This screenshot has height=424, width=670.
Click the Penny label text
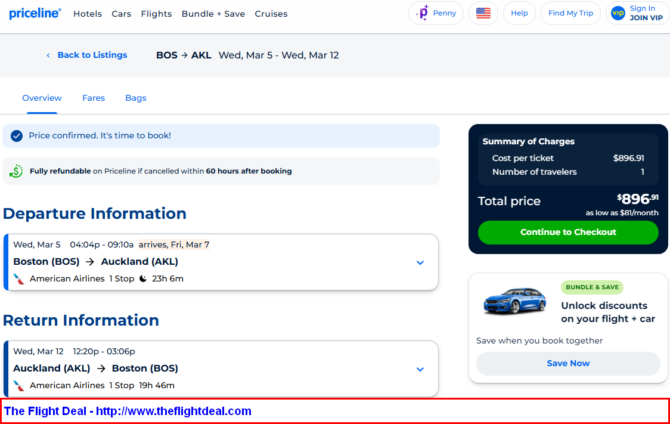pyautogui.click(x=444, y=13)
